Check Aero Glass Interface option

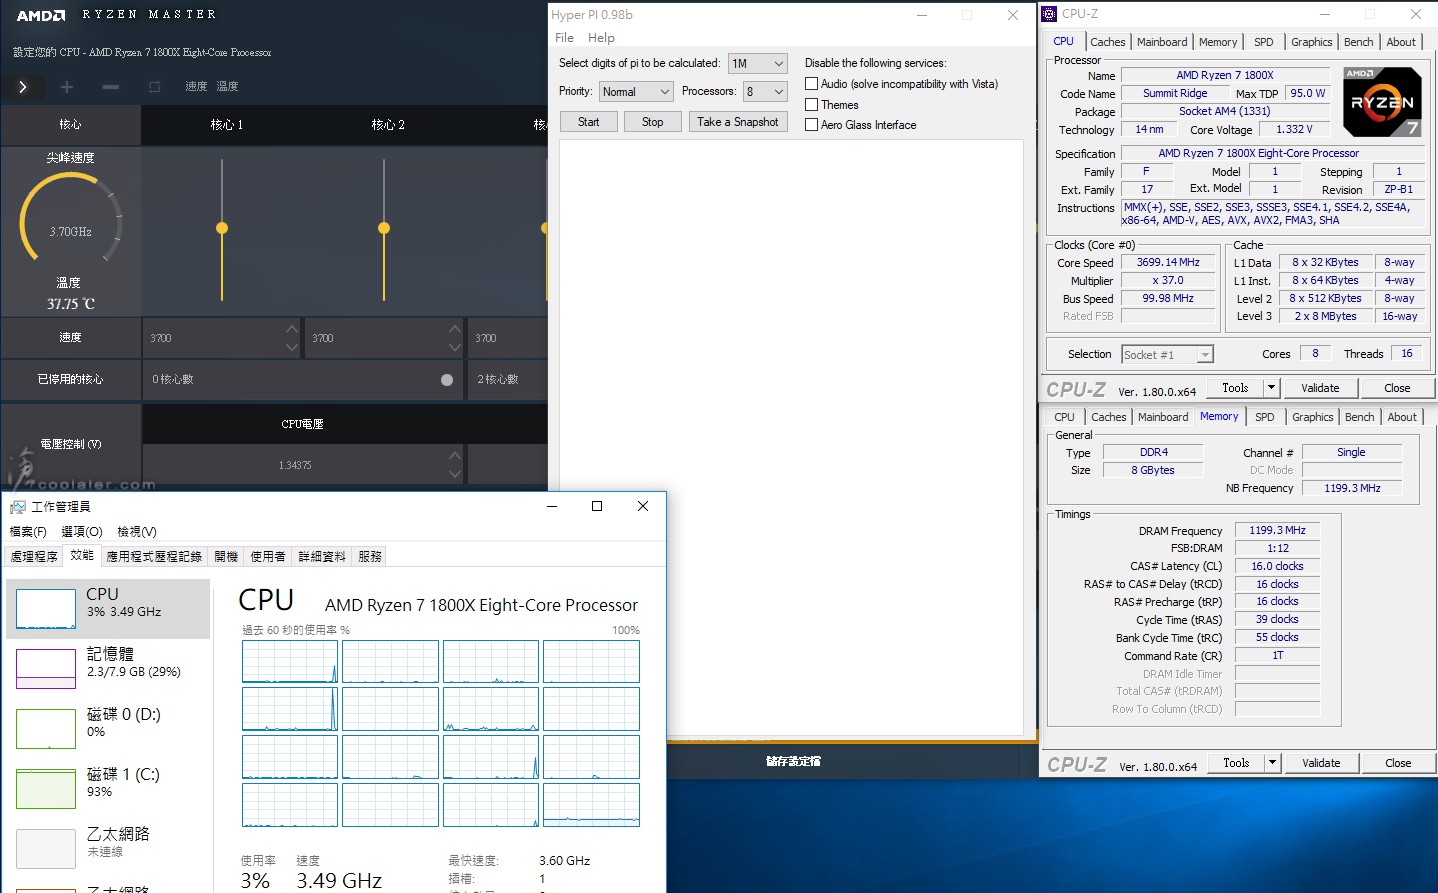[x=812, y=125]
